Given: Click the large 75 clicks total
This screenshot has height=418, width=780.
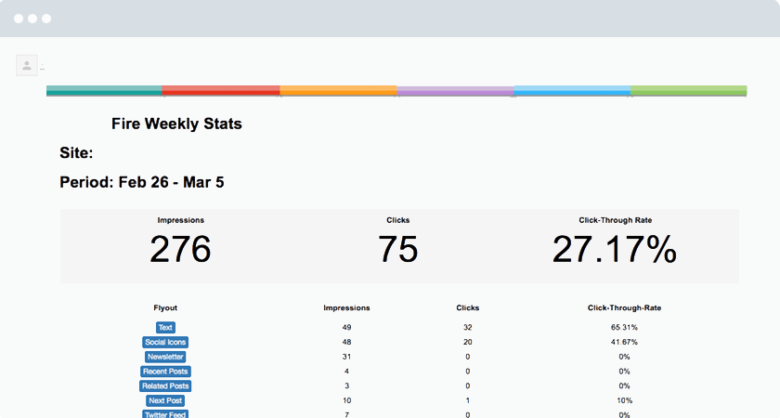Looking at the screenshot, I should tap(398, 250).
